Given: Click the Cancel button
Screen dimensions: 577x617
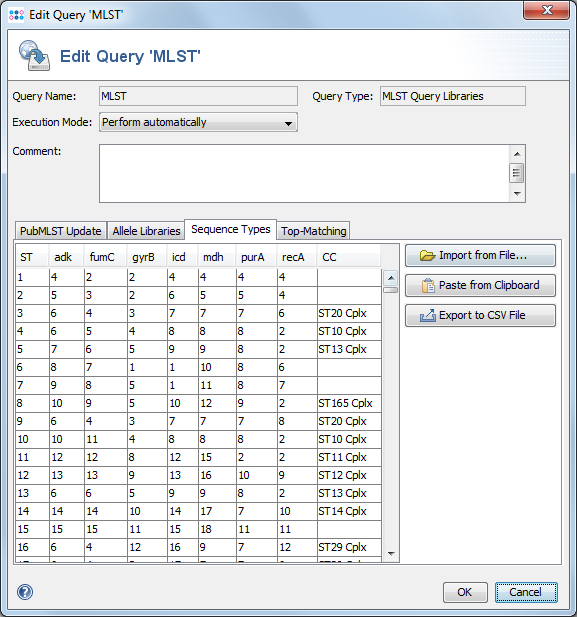Looking at the screenshot, I should 526,592.
